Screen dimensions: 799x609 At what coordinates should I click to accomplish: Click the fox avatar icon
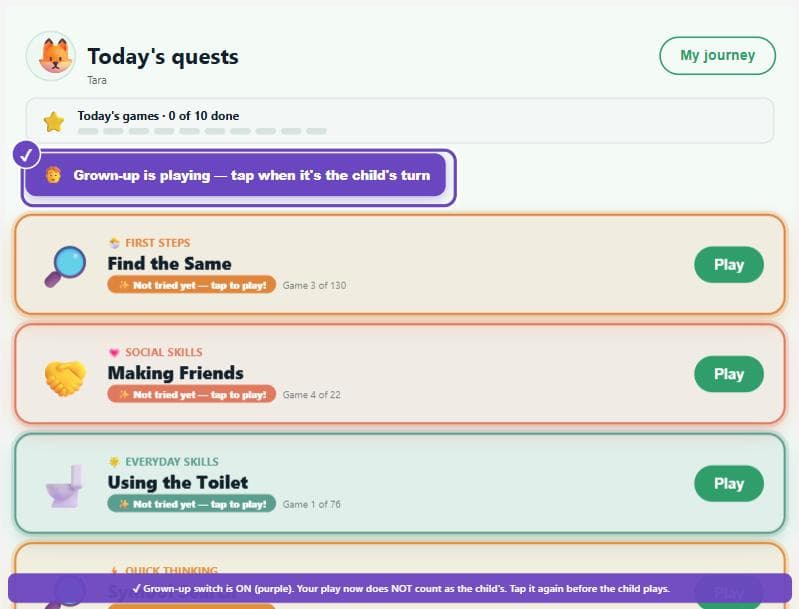(x=51, y=56)
